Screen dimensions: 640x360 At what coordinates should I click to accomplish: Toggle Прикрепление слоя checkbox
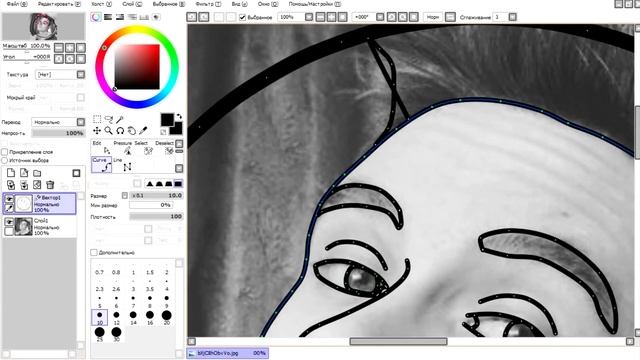point(4,152)
